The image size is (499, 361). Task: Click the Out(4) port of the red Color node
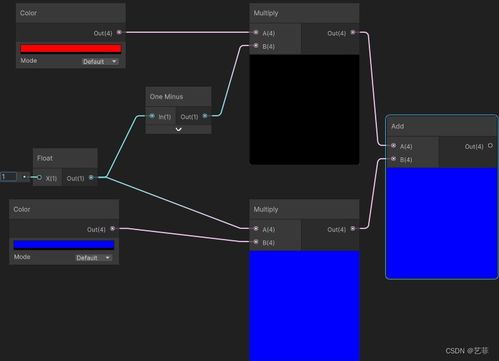tap(119, 32)
